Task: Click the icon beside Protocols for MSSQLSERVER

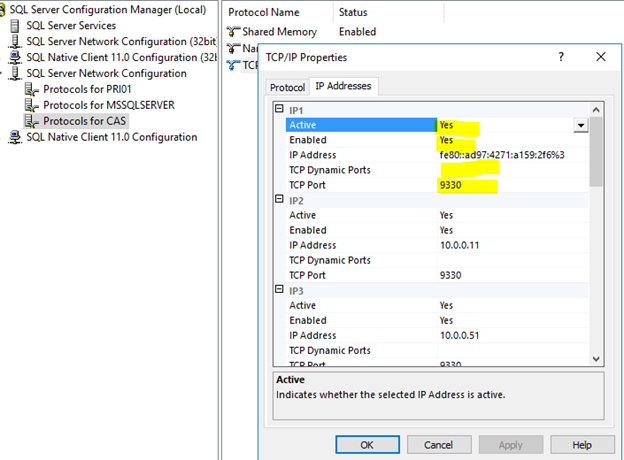Action: [x=32, y=105]
